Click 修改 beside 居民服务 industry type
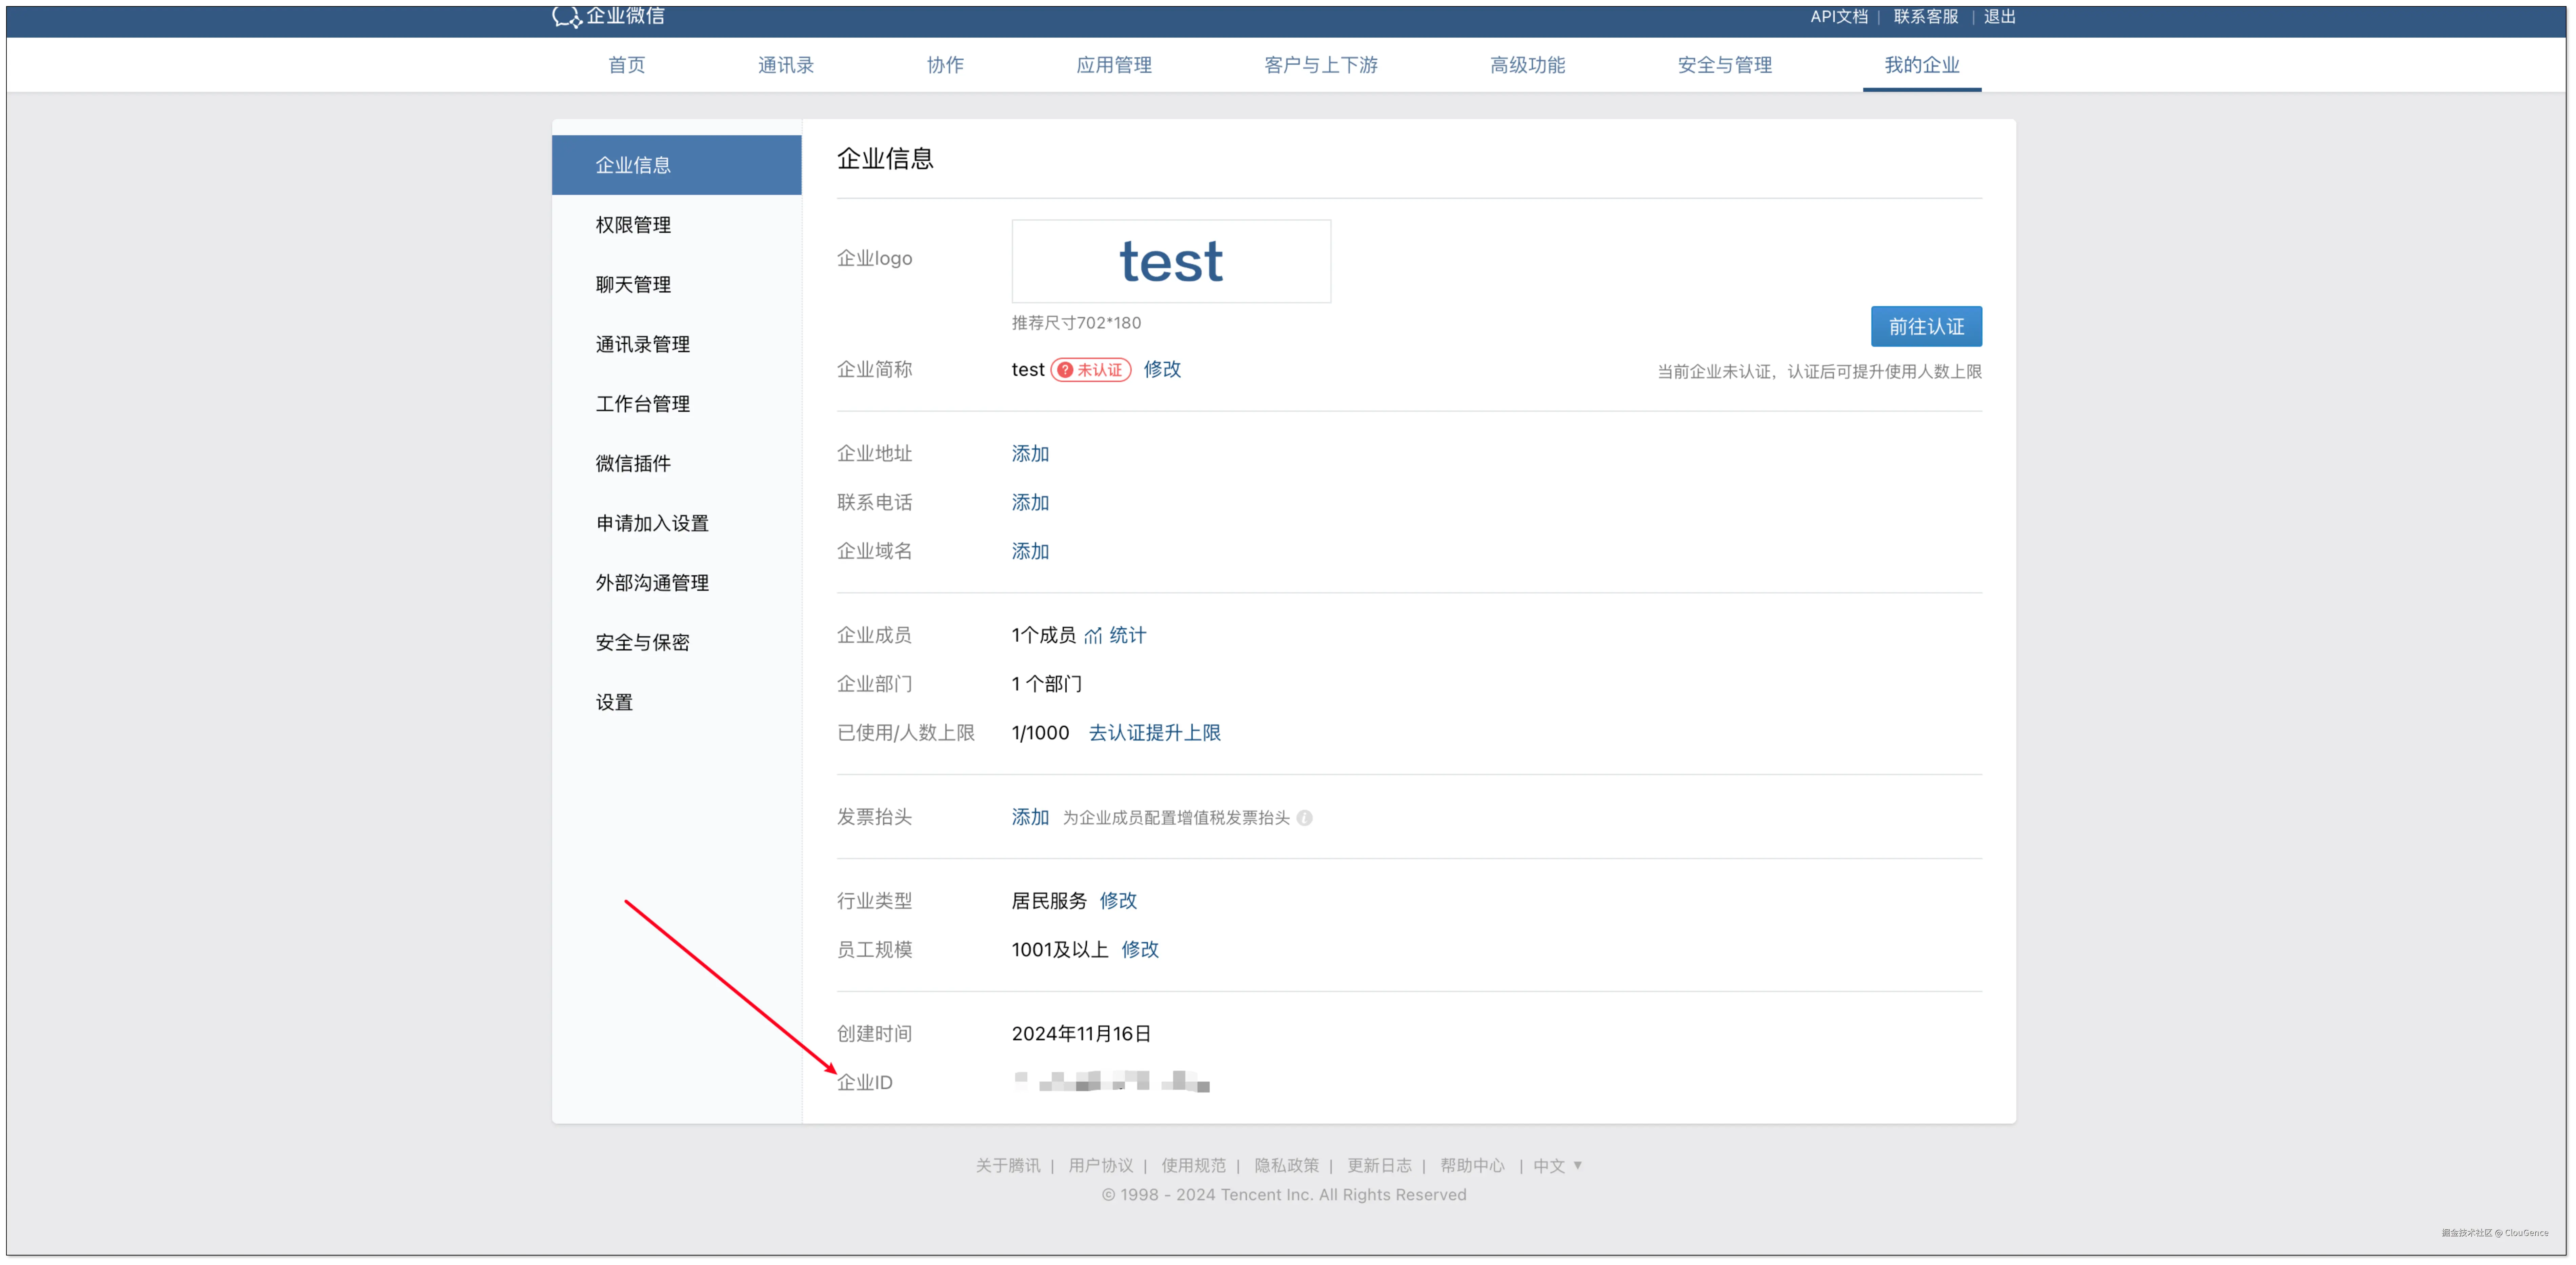The height and width of the screenshot is (1265, 2576). [x=1118, y=901]
